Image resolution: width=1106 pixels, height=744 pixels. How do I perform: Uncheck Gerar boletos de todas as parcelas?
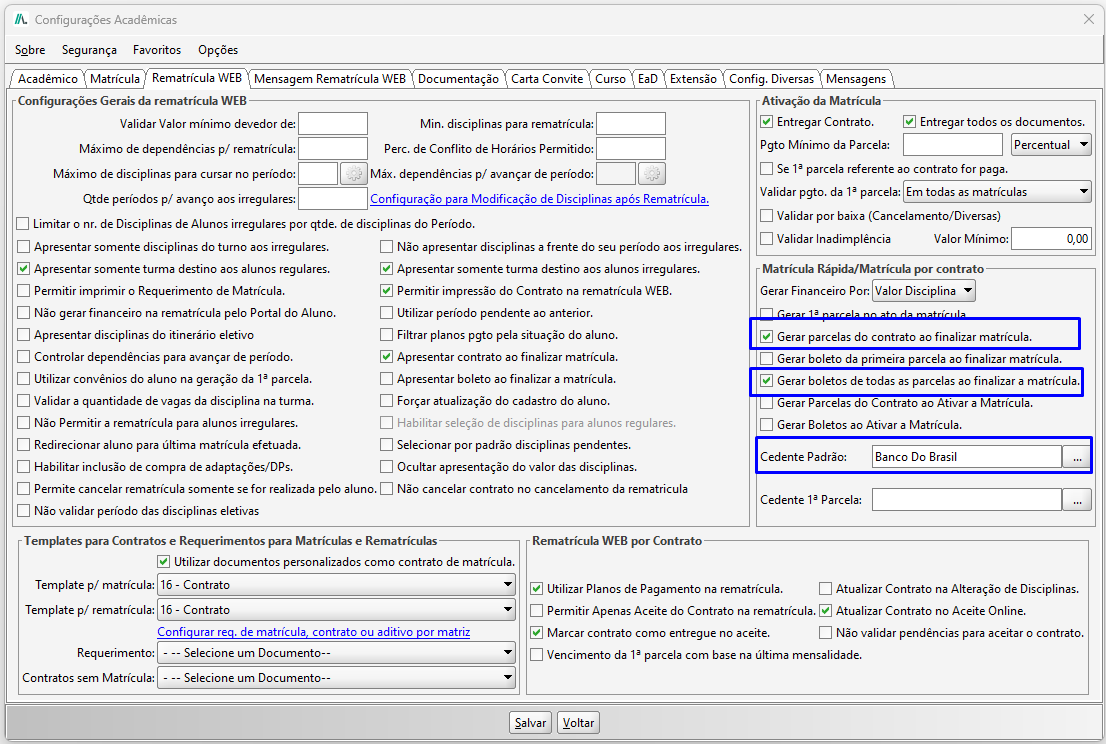[x=767, y=381]
